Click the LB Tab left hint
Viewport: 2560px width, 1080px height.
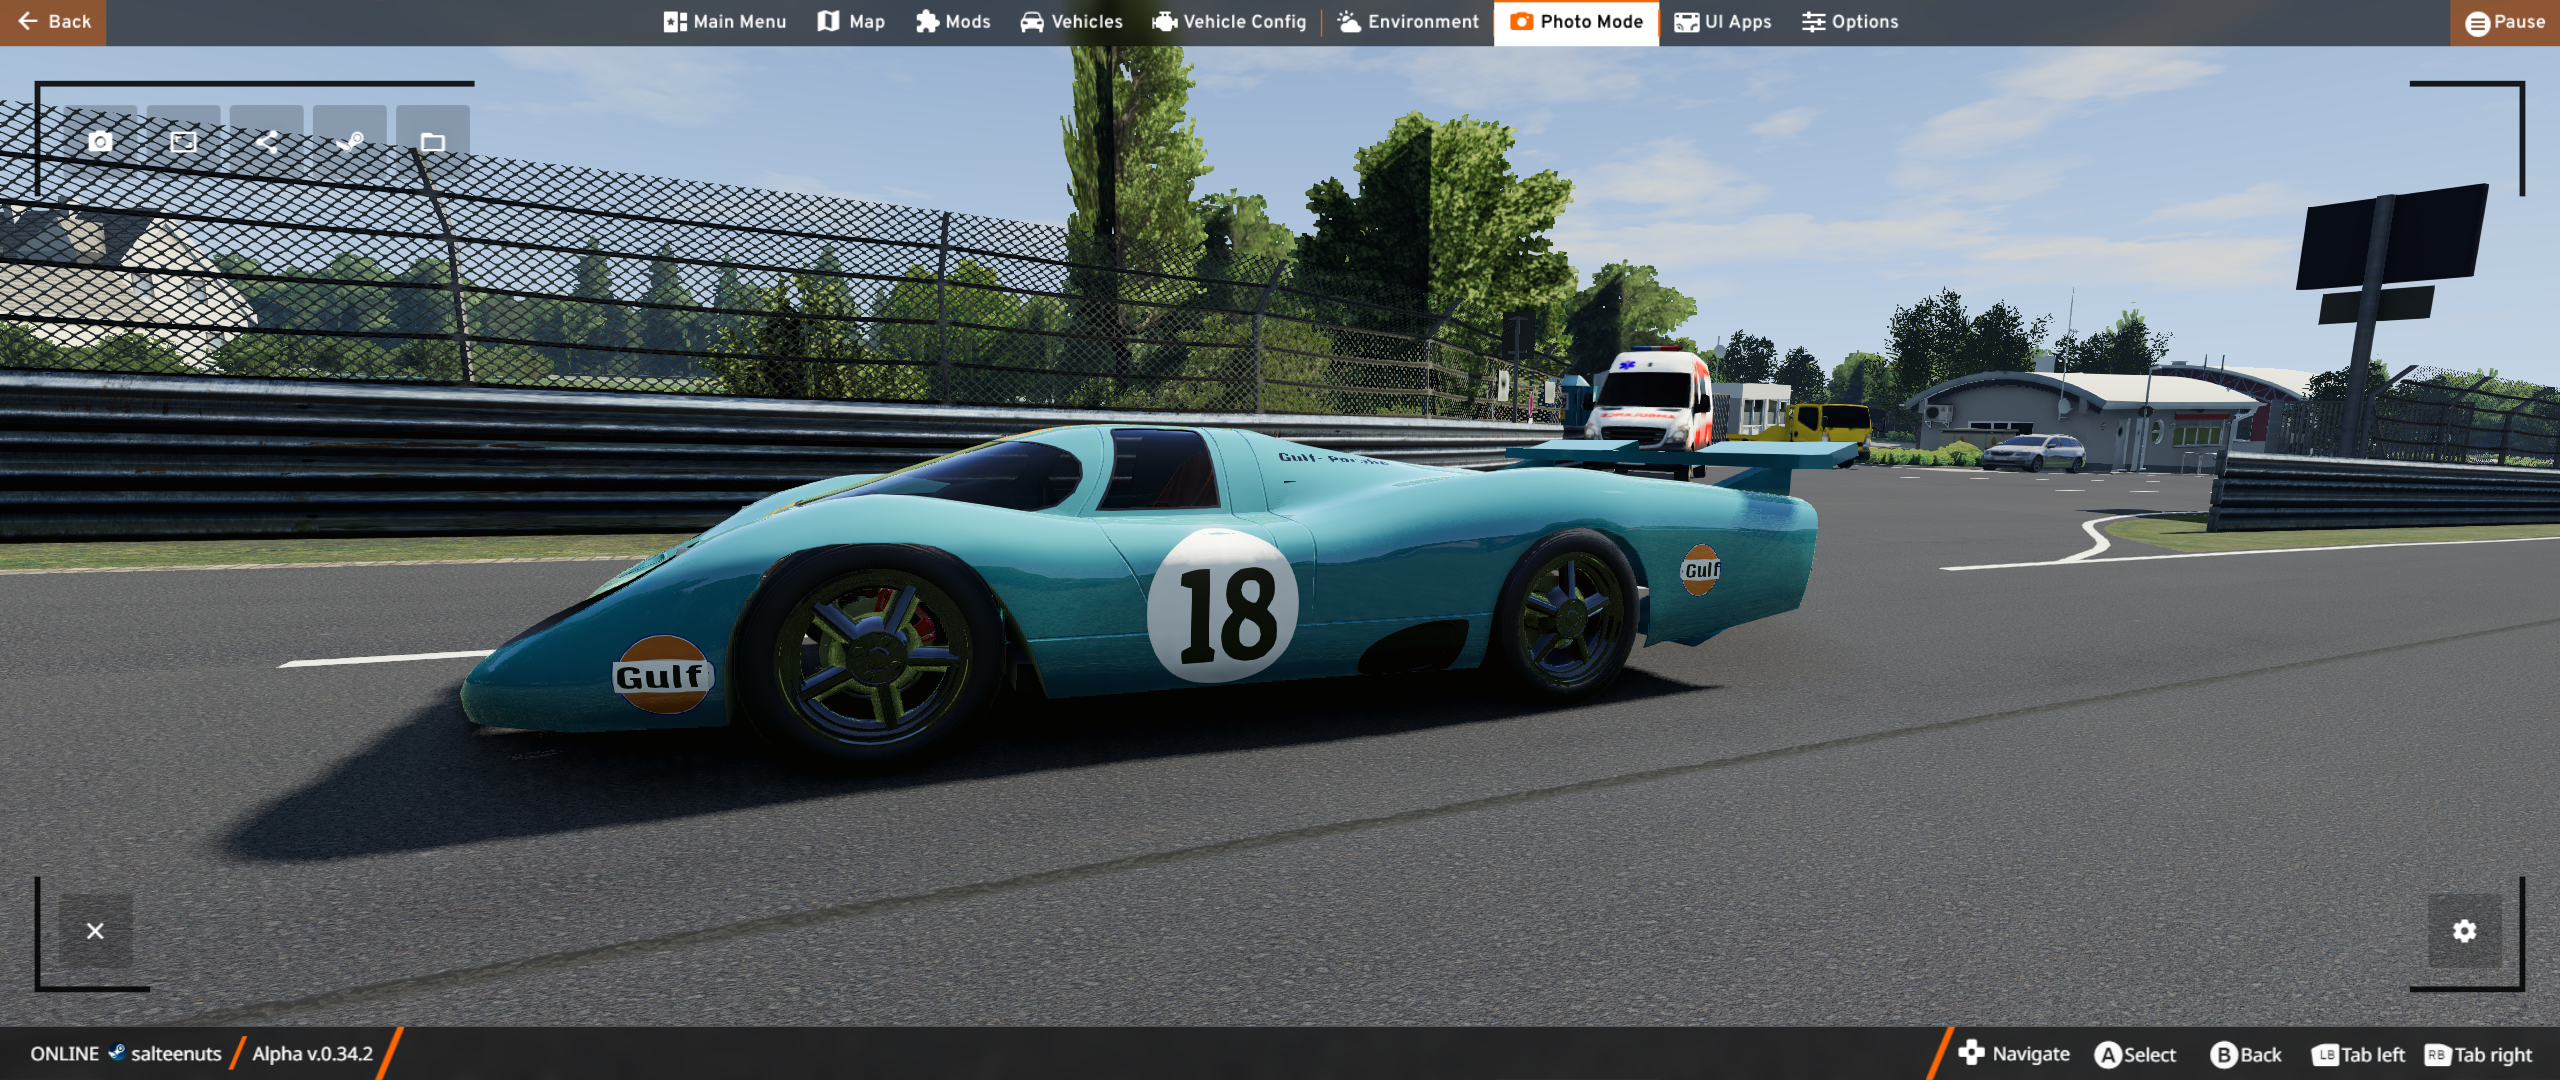tap(2358, 1055)
